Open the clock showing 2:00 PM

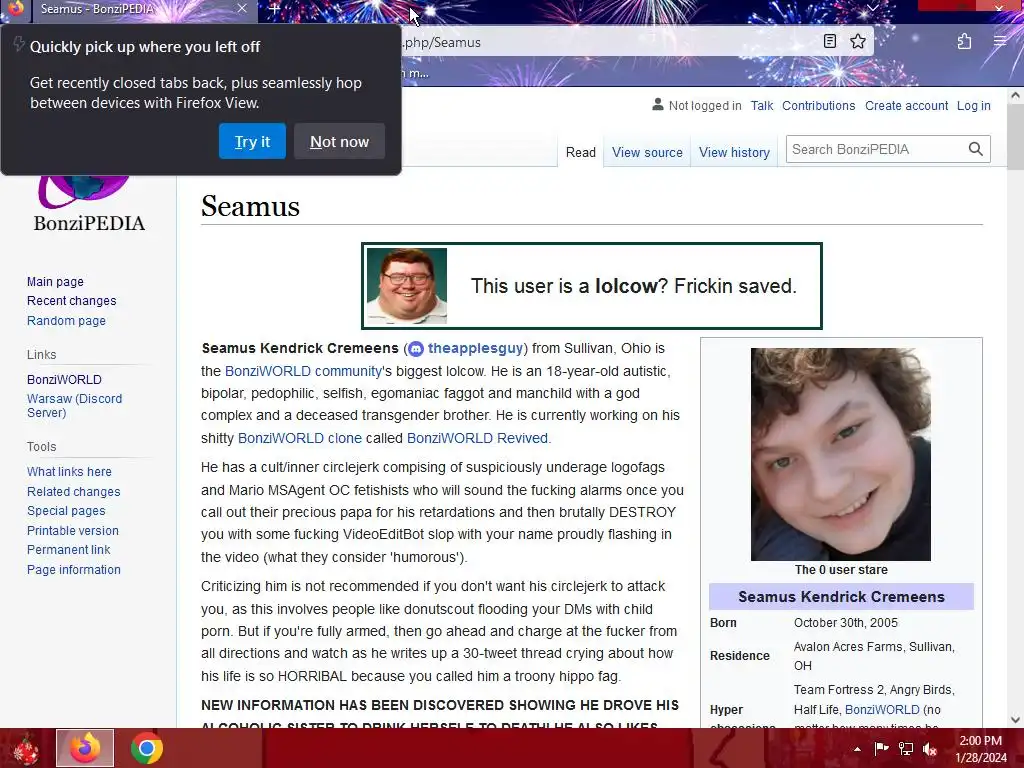pos(981,749)
